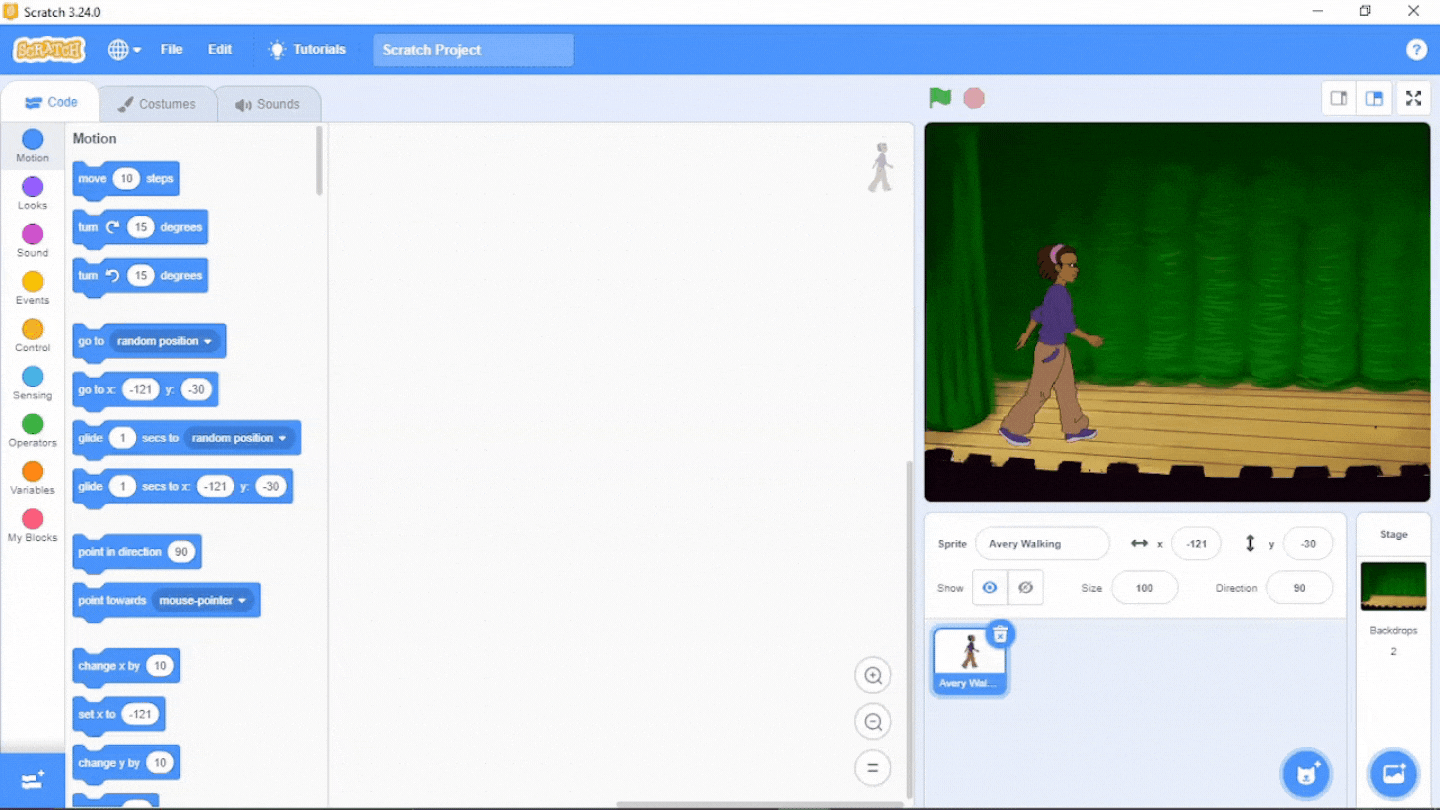
Task: Click the change x by 10 value
Action: [160, 666]
